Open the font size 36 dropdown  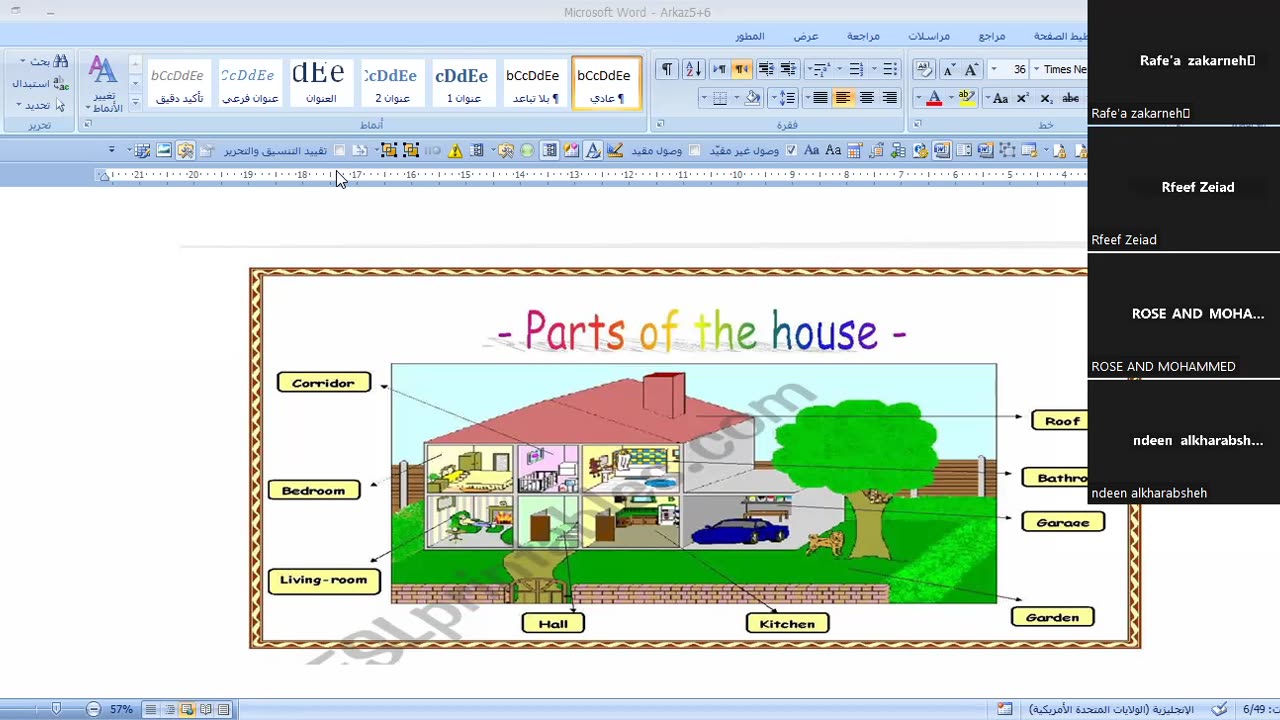click(993, 69)
